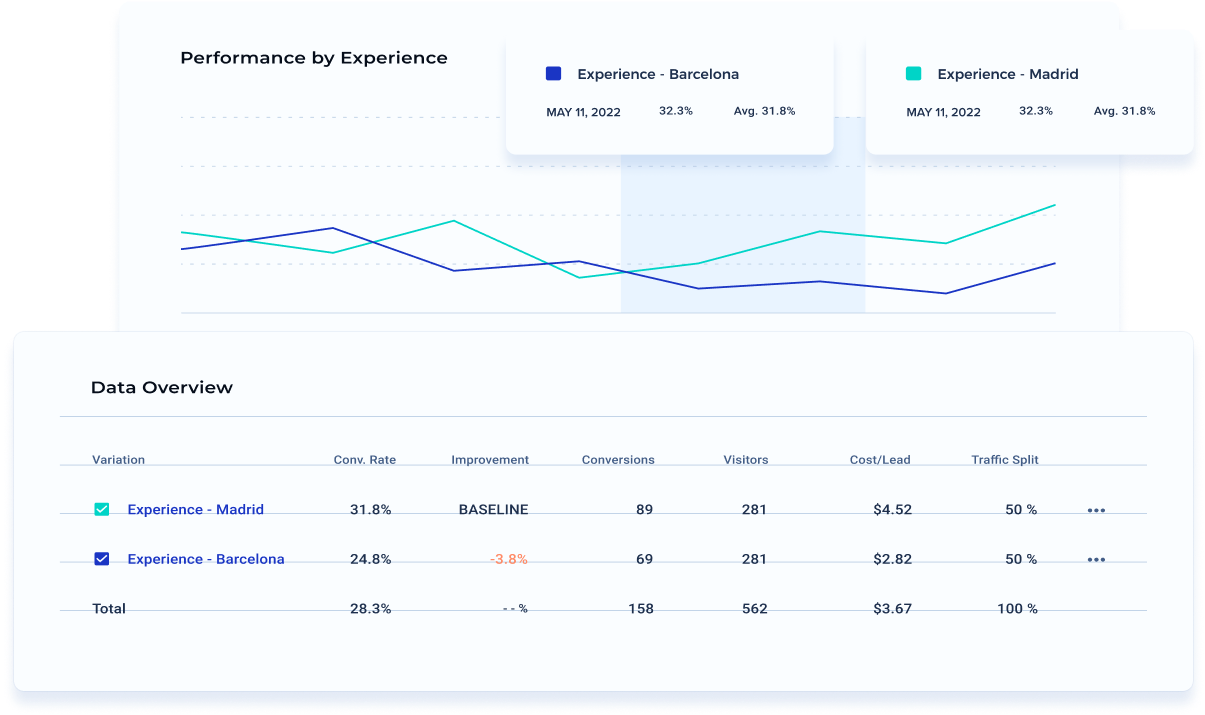Sort the table by Improvement column

[490, 459]
